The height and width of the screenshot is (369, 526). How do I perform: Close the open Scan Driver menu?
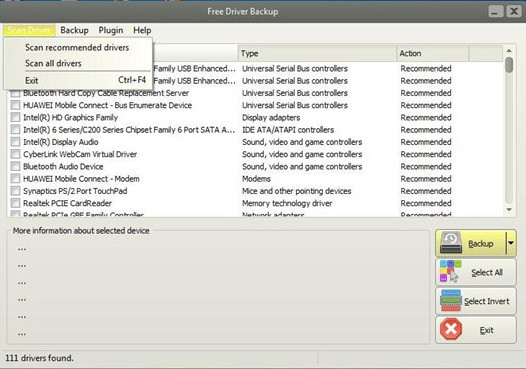(29, 30)
